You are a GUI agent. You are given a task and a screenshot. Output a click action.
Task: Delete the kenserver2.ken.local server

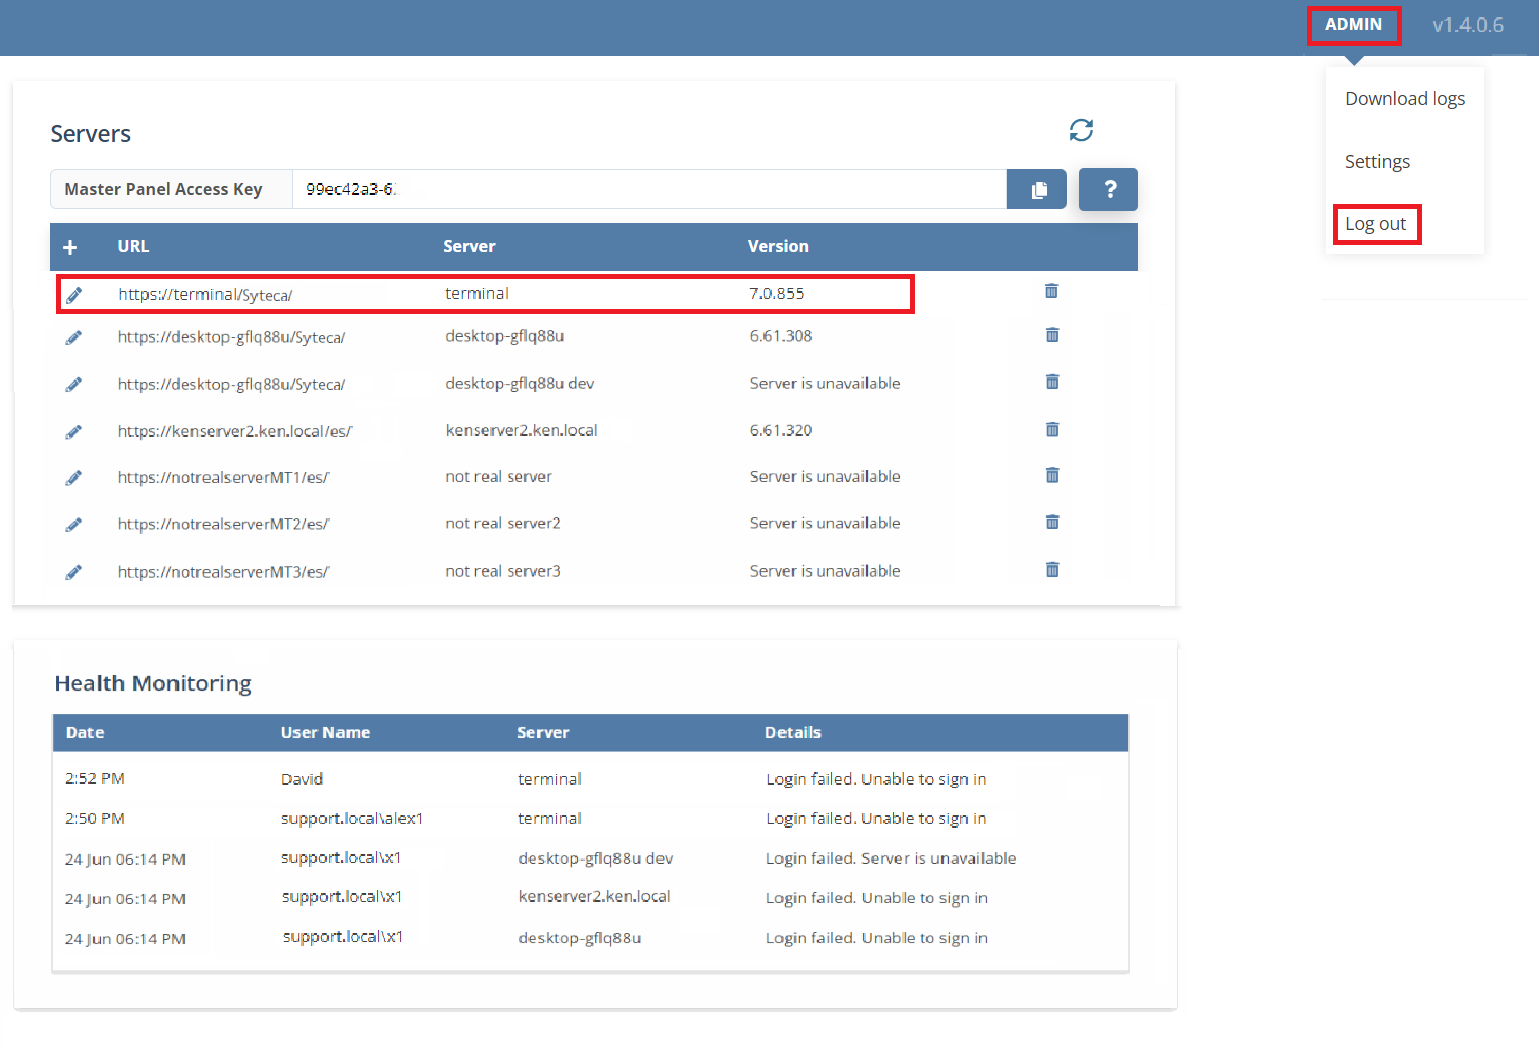point(1052,429)
